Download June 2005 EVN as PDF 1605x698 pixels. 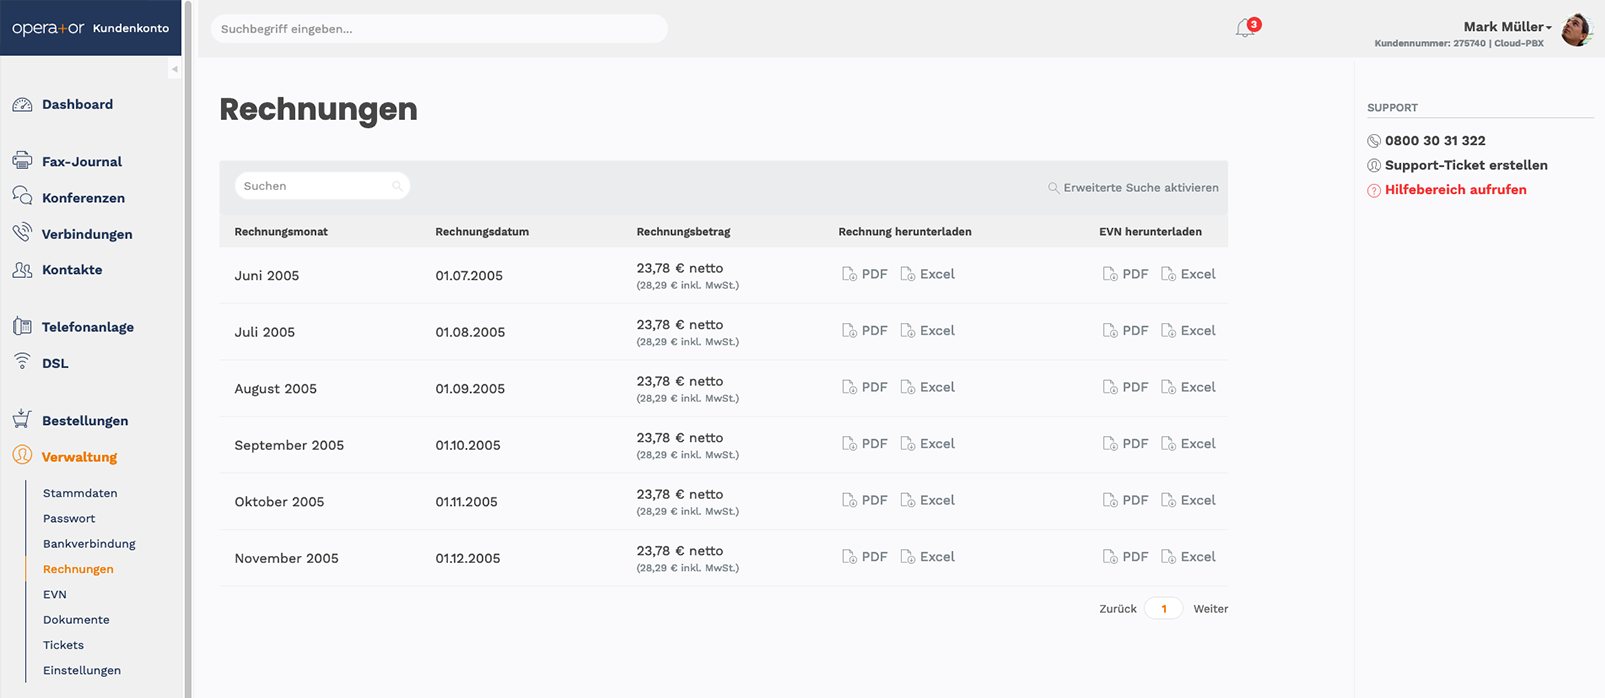pos(1125,274)
